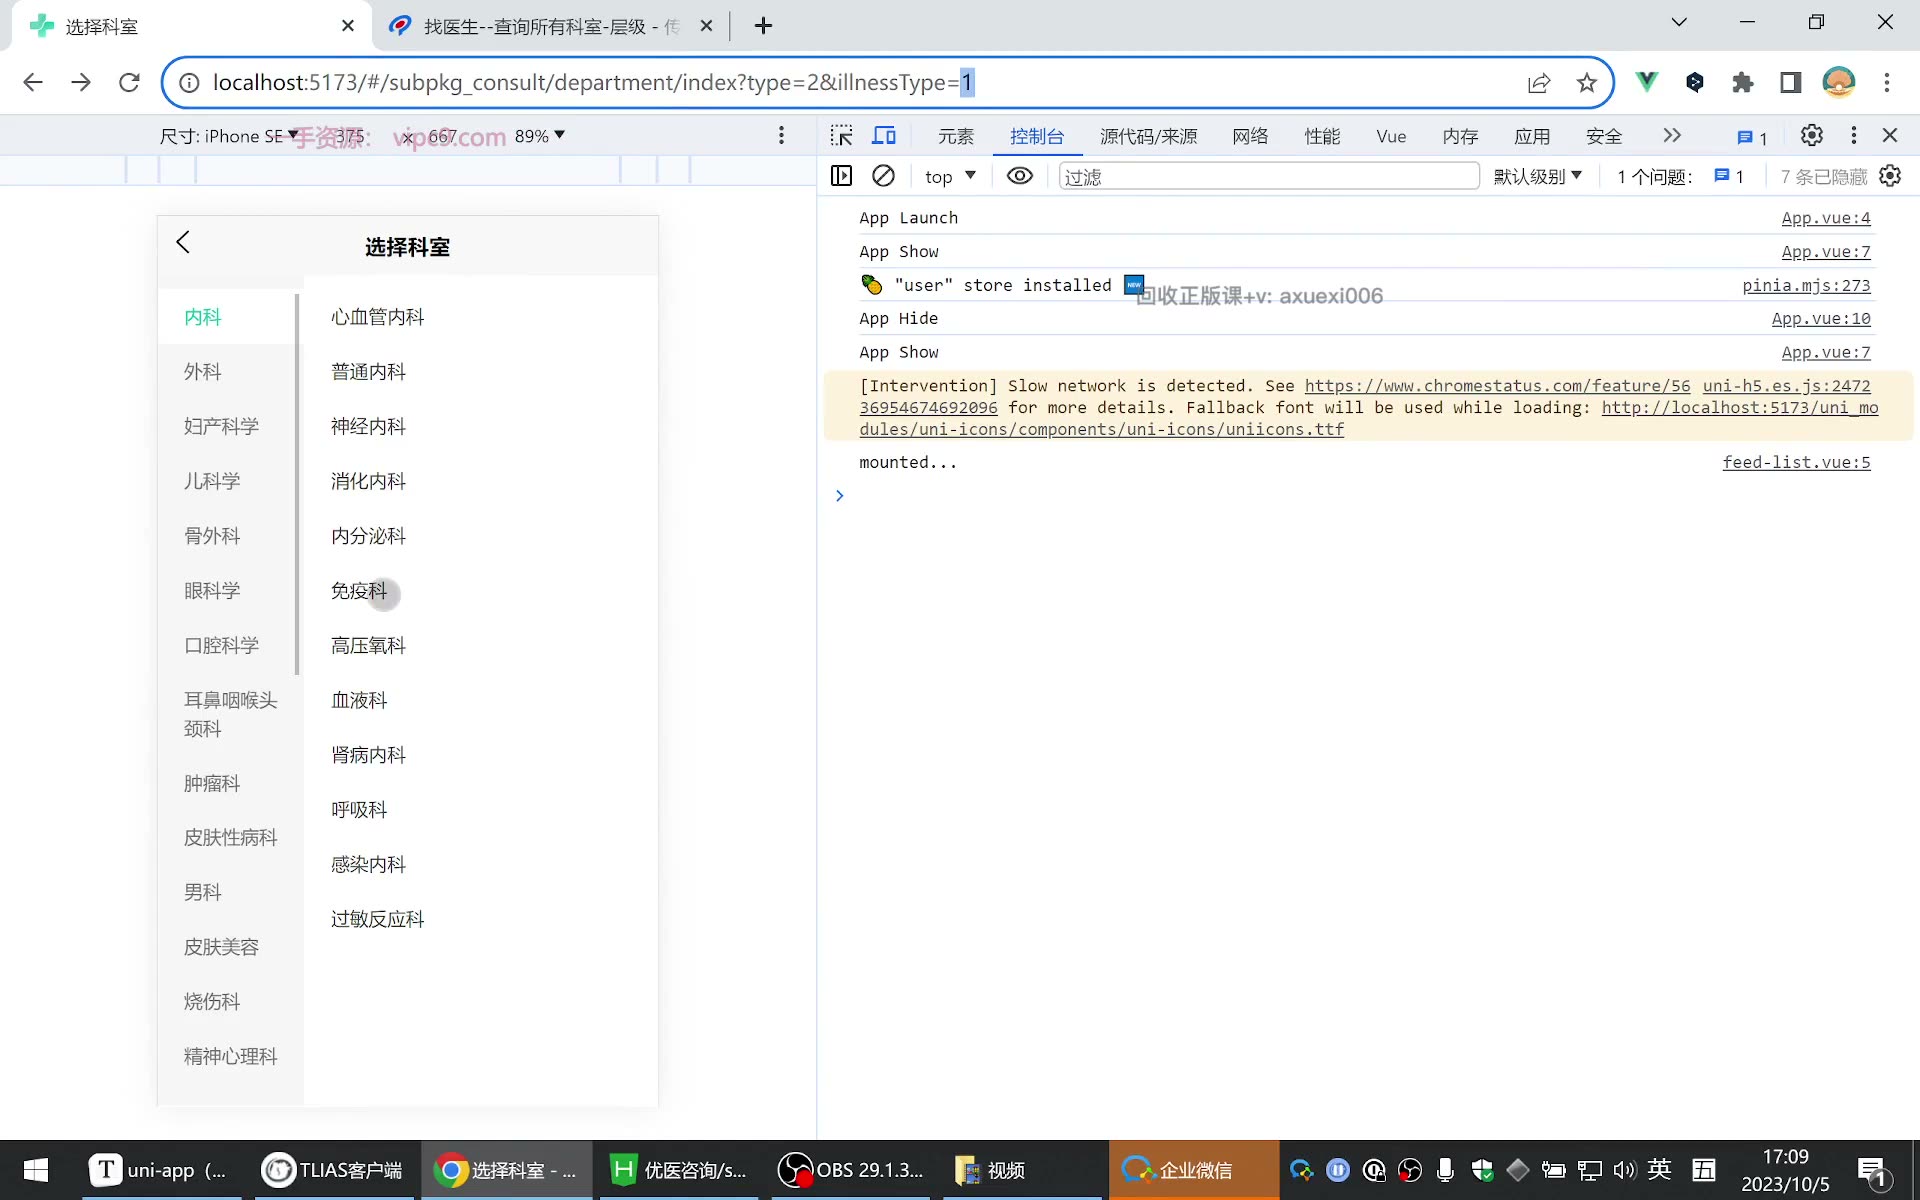The height and width of the screenshot is (1200, 1920).
Task: Toggle the device toolbar icon
Action: [884, 135]
